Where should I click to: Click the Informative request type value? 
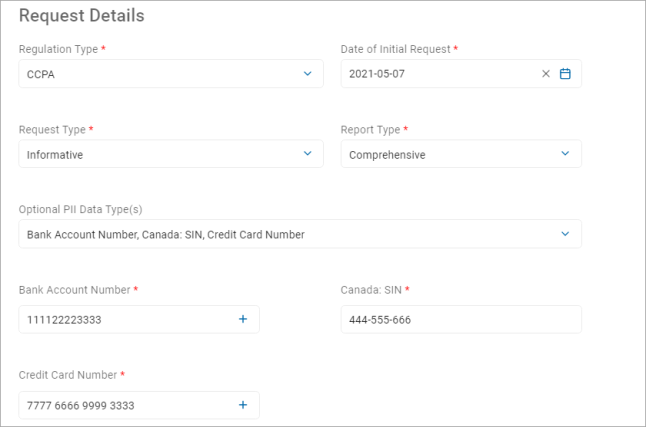[x=55, y=155]
